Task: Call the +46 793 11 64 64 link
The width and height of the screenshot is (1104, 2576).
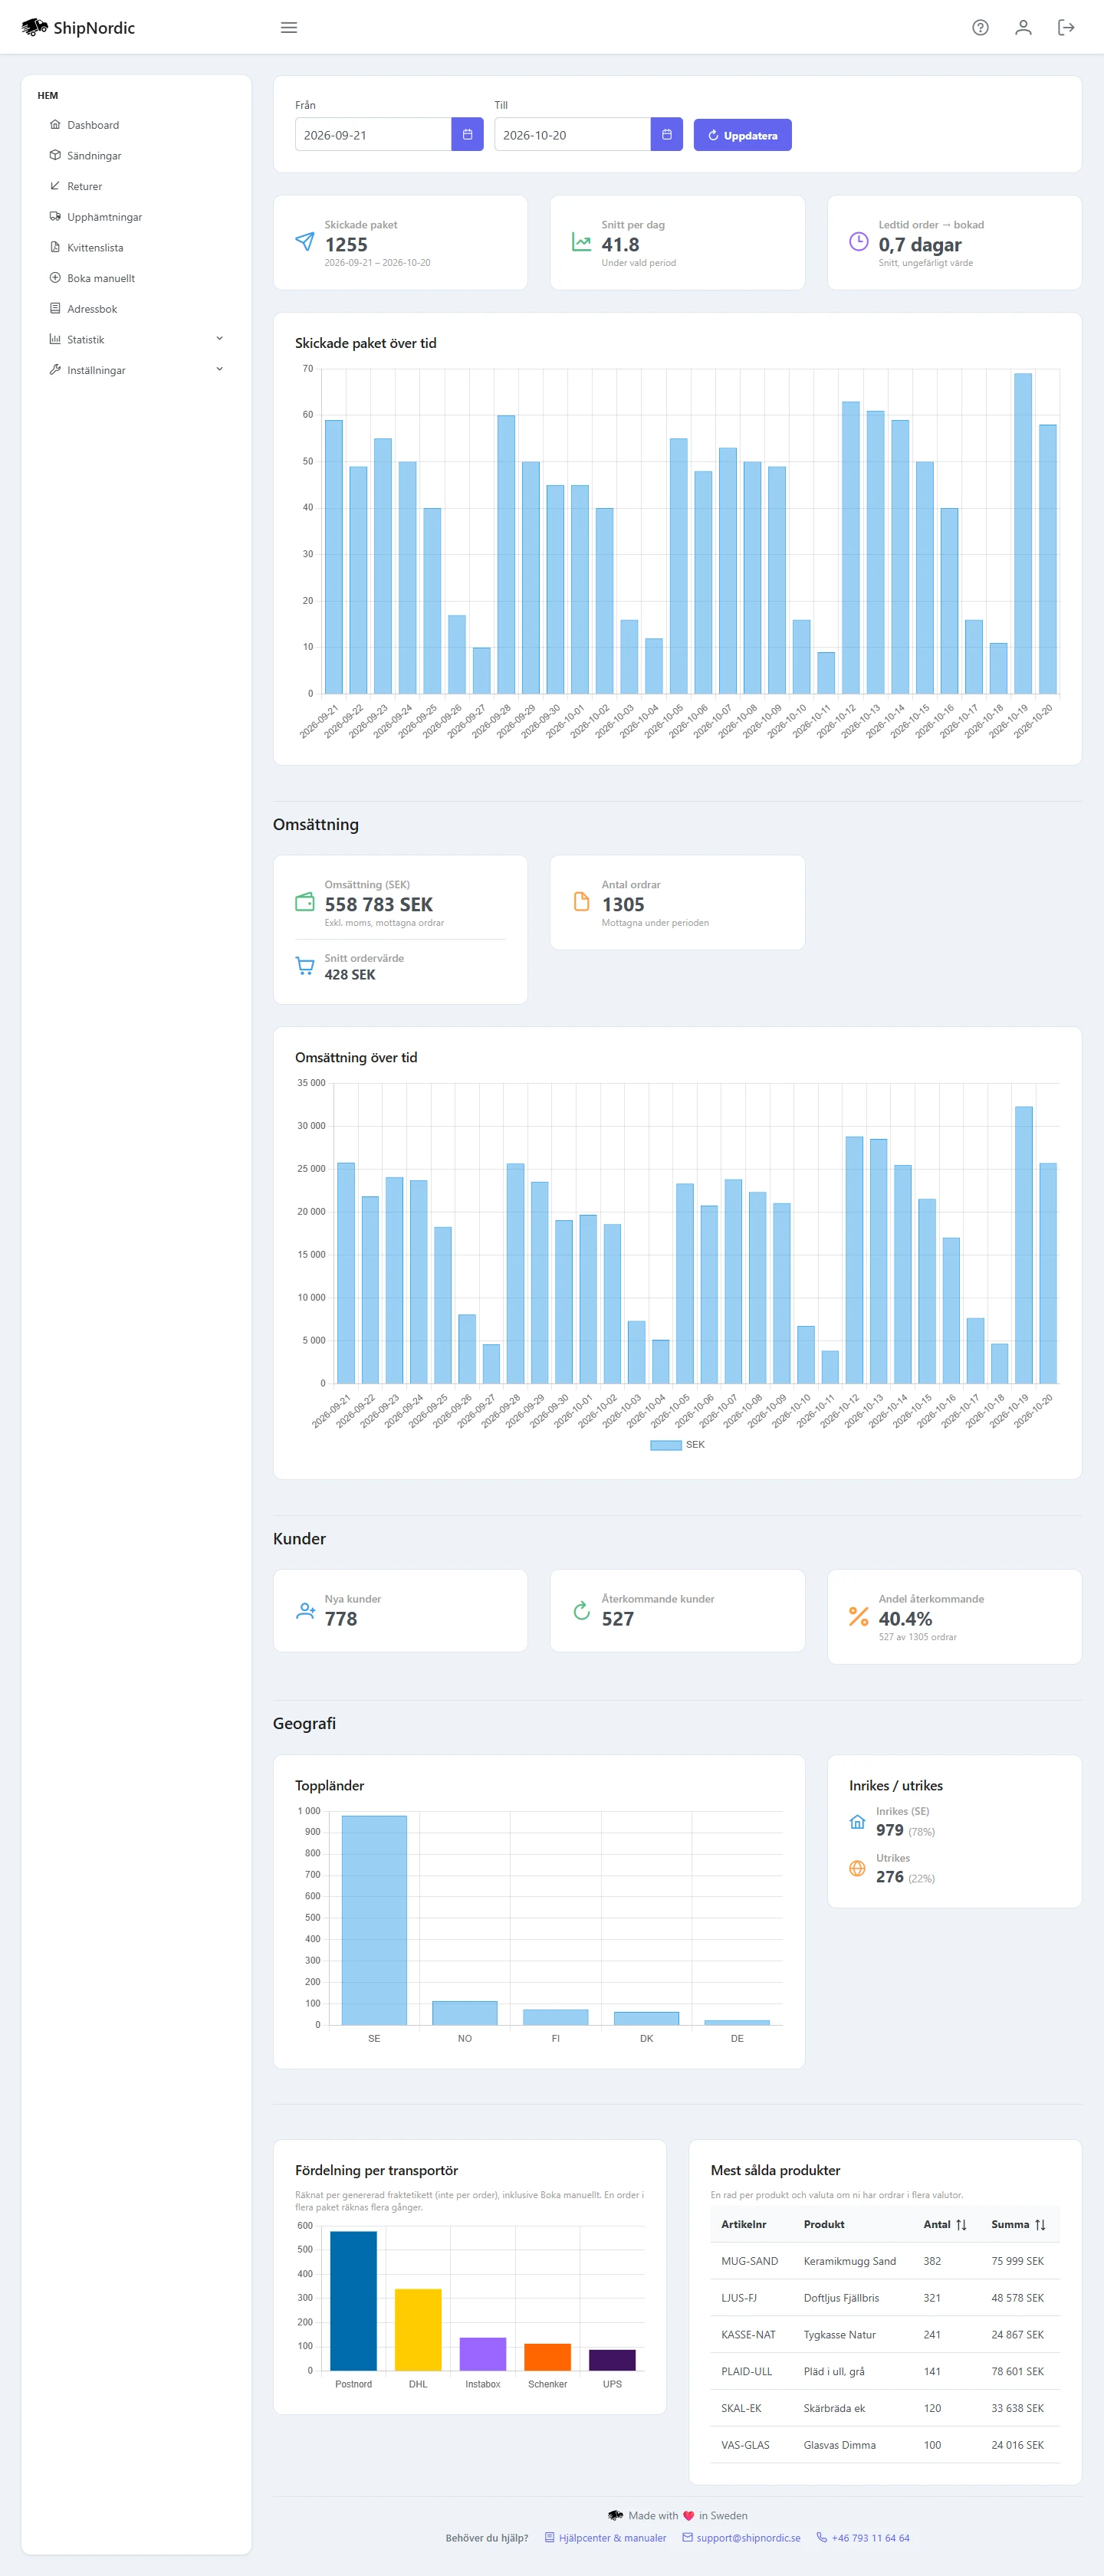Action: (x=863, y=2538)
